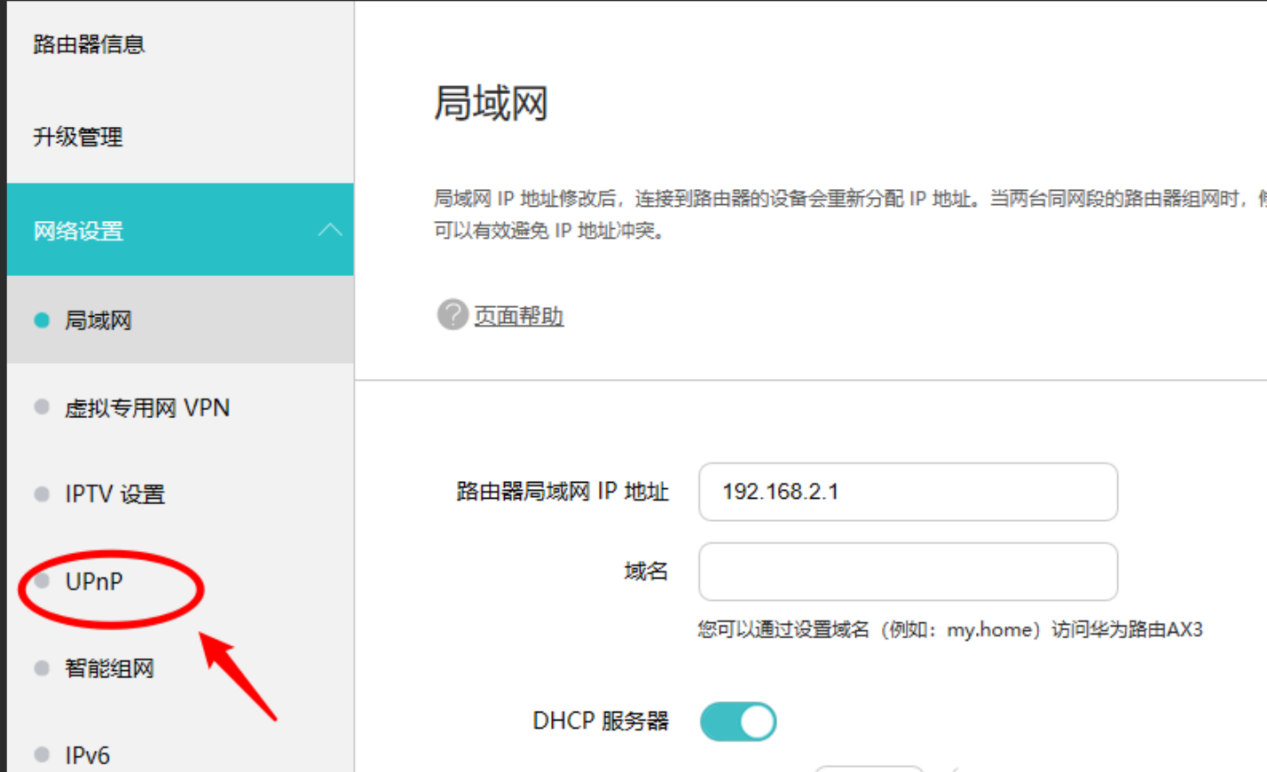Click the 路由器局域网 IP 地址 label

563,492
